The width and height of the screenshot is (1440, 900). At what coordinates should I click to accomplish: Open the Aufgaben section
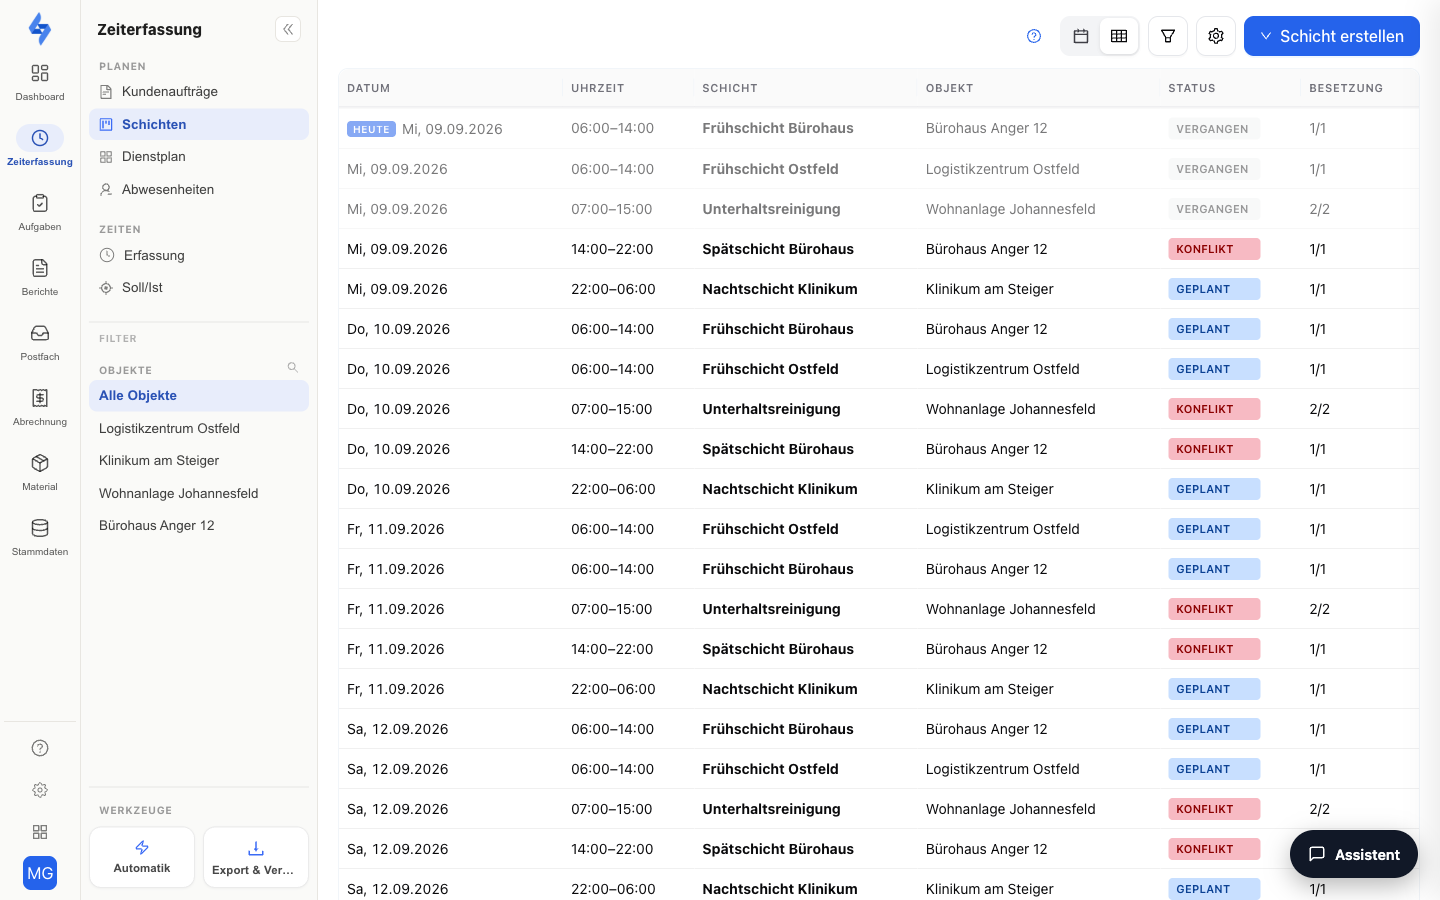[40, 212]
